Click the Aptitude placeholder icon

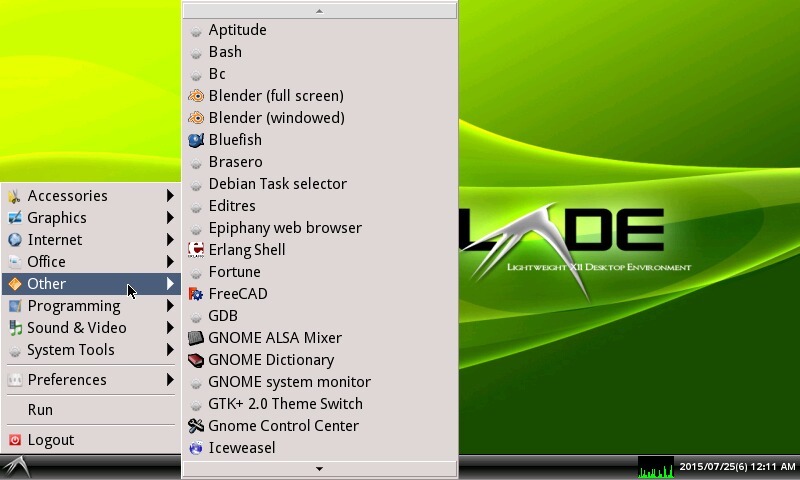[x=196, y=32]
